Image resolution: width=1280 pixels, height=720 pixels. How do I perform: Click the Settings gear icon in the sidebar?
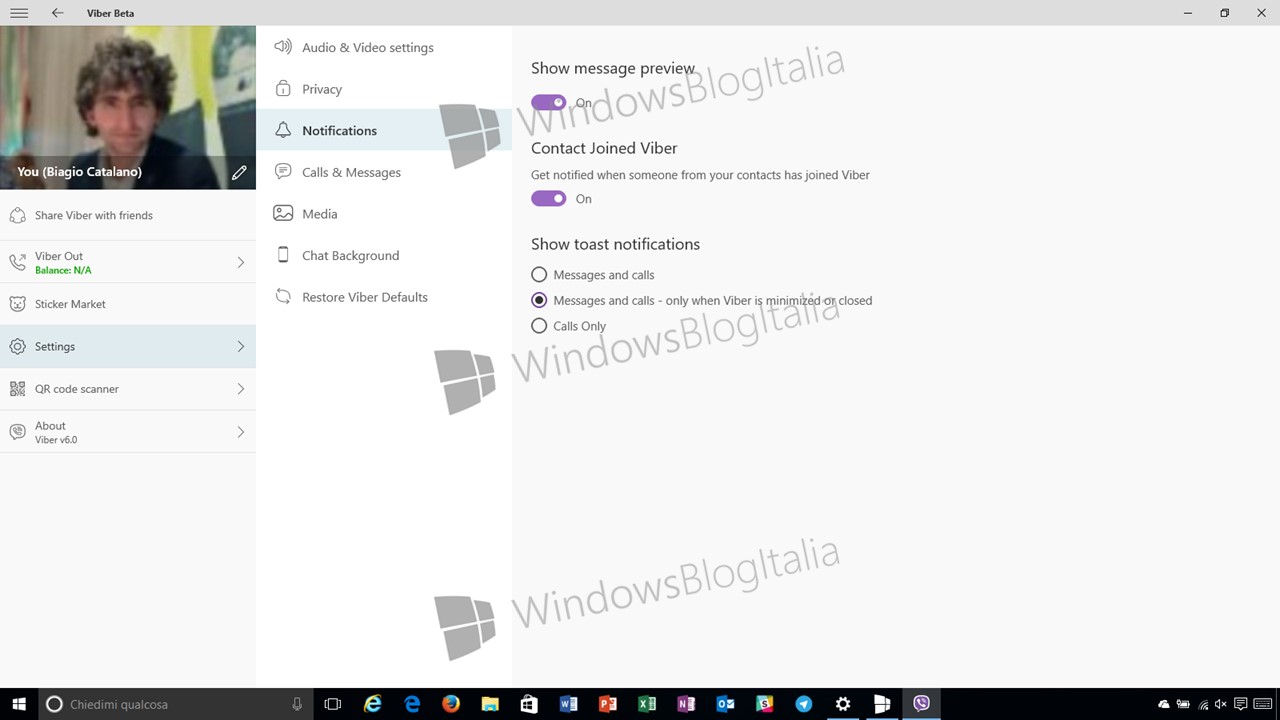point(17,346)
